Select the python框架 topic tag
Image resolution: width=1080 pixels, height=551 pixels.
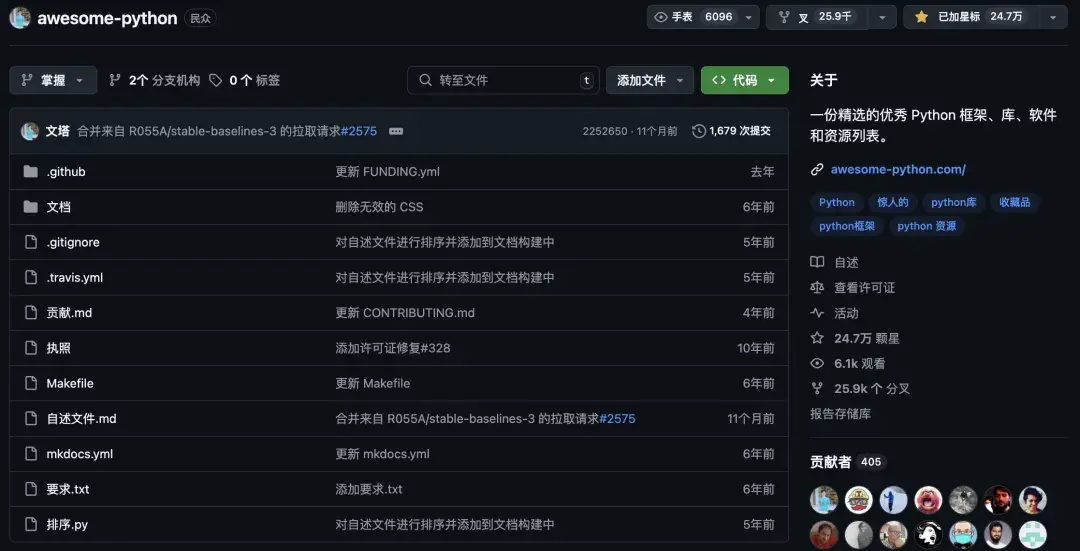pos(847,226)
